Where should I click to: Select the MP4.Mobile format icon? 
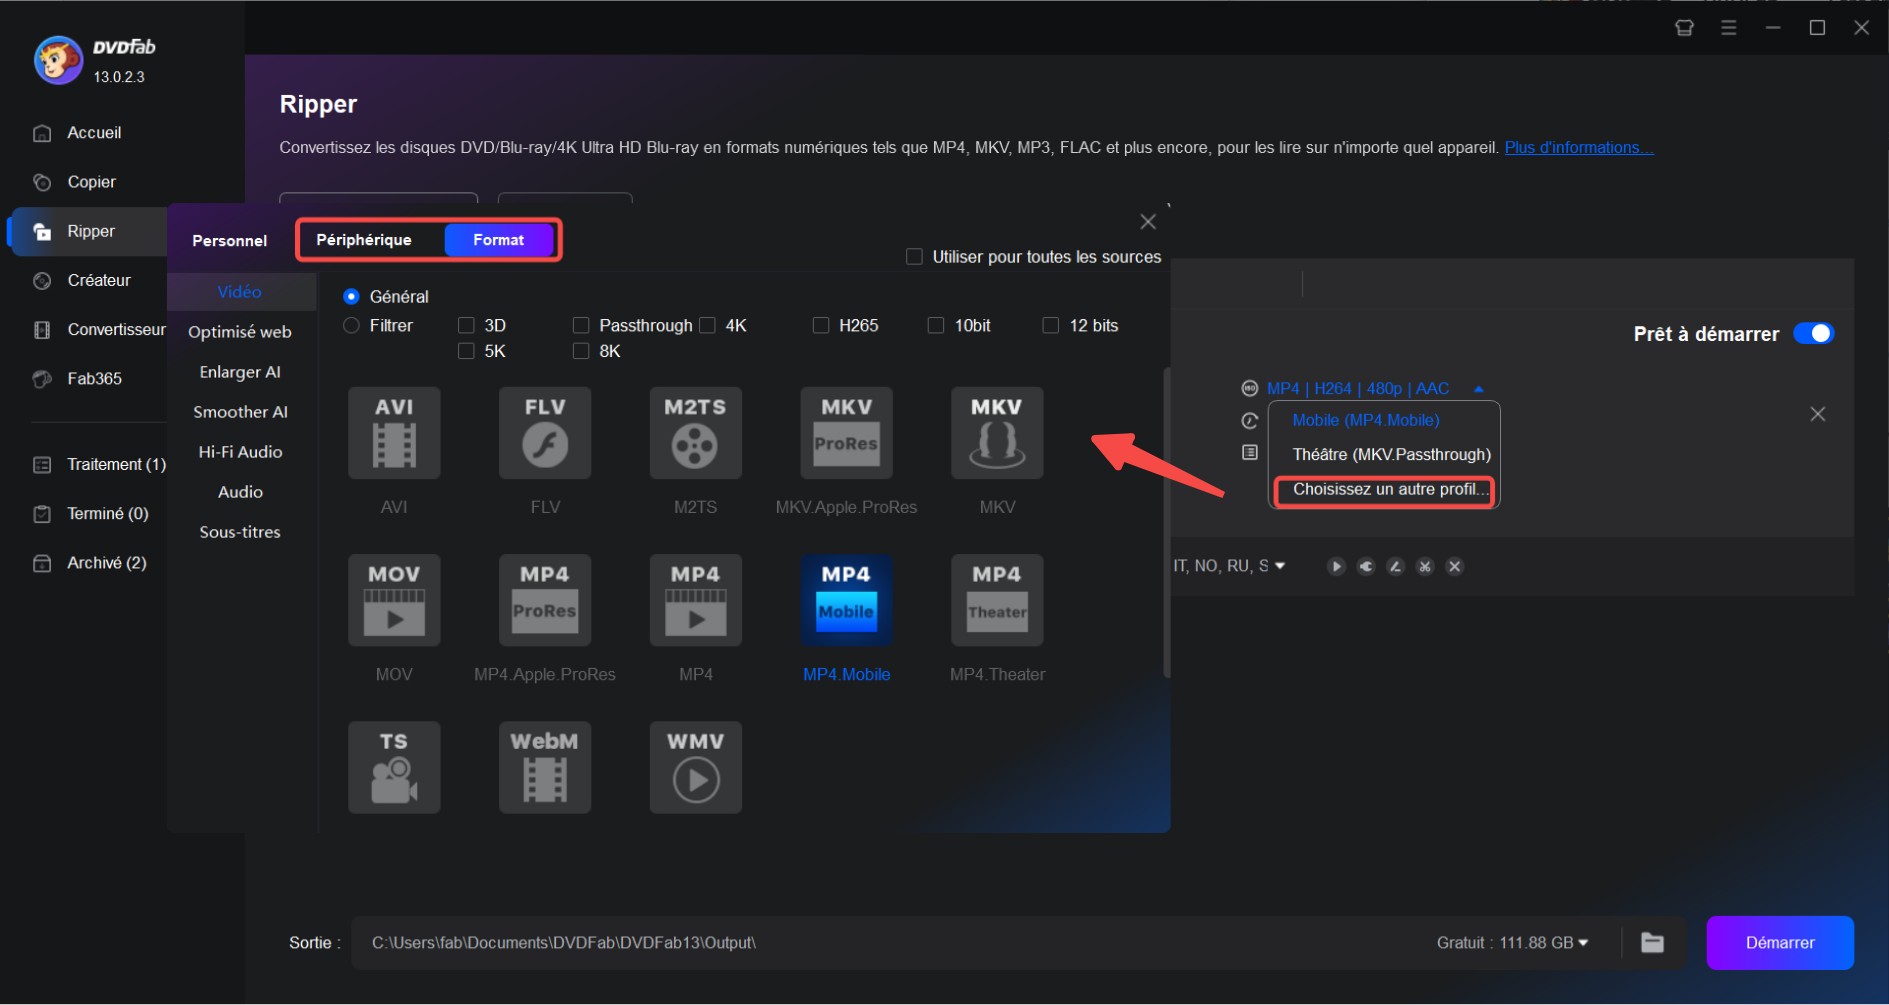click(x=846, y=600)
